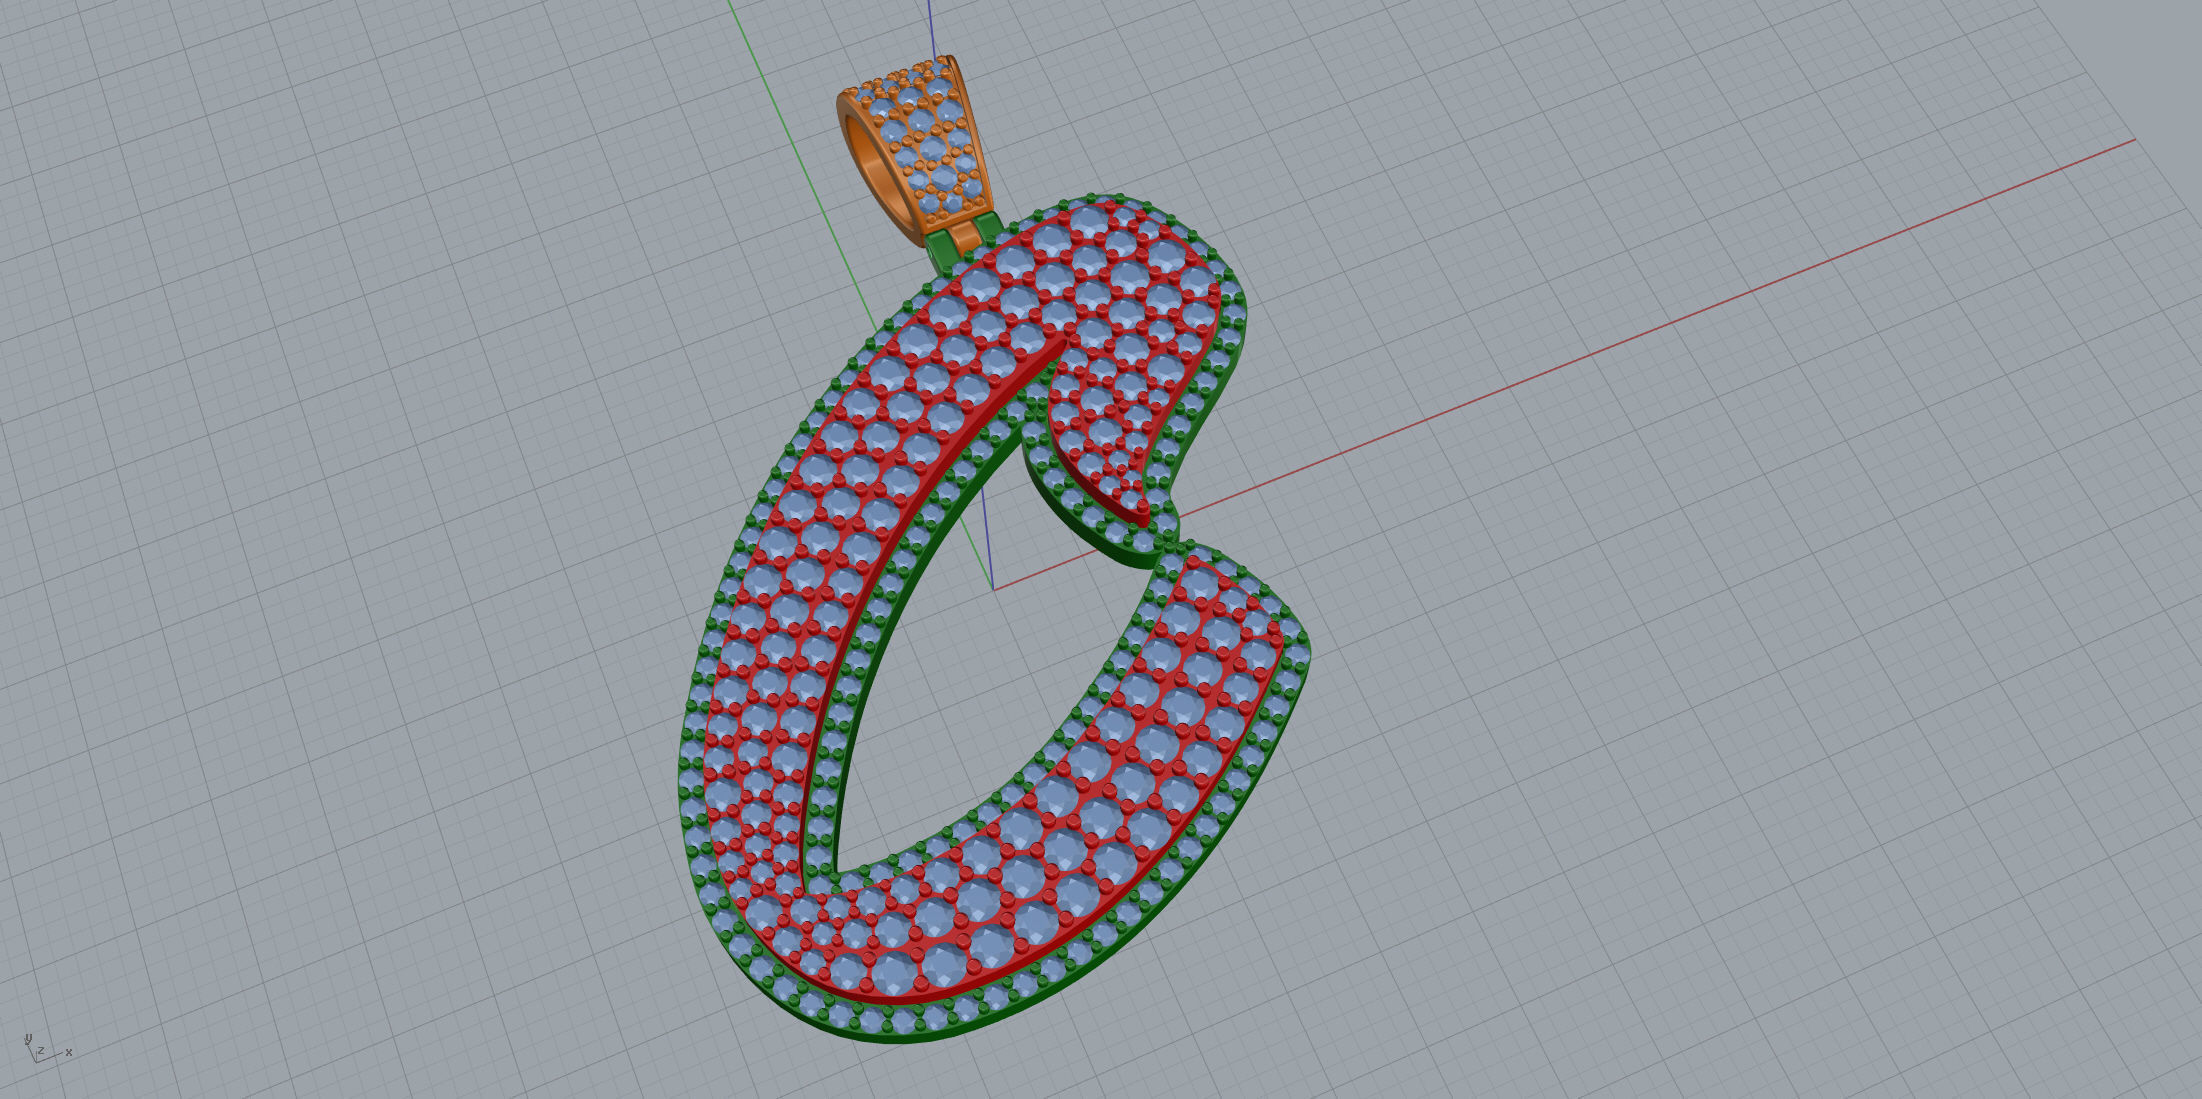Click the green hinge connector under the bail
This screenshot has height=1099, width=2202.
tap(940, 250)
